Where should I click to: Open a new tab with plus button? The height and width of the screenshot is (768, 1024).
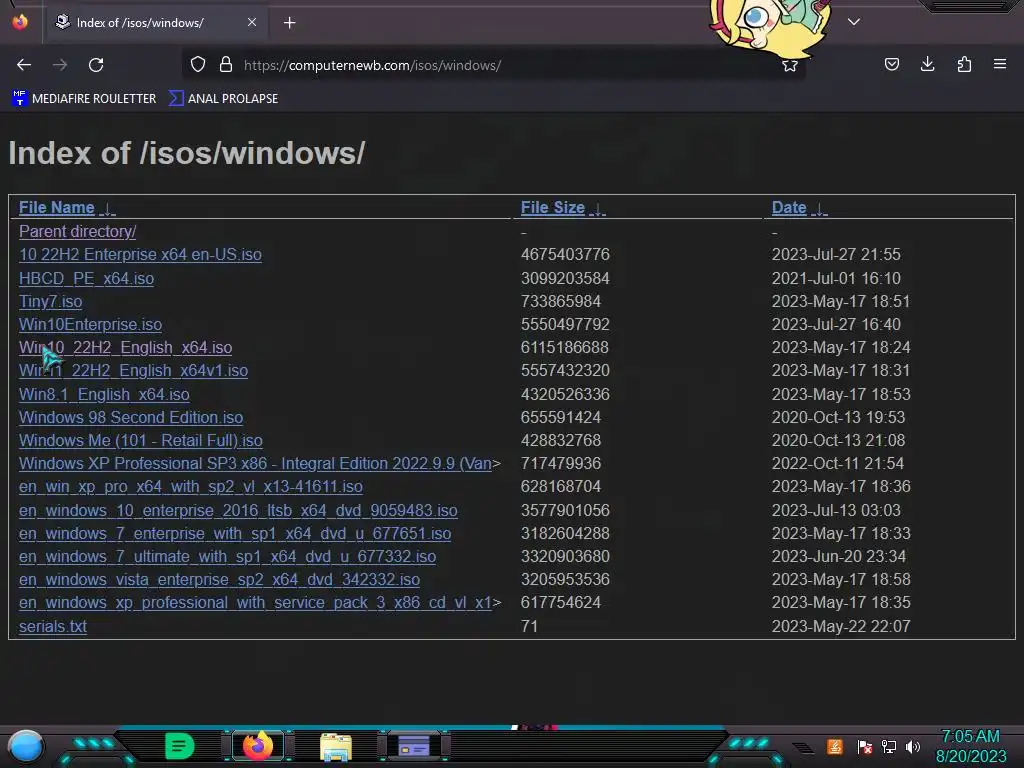(x=289, y=23)
